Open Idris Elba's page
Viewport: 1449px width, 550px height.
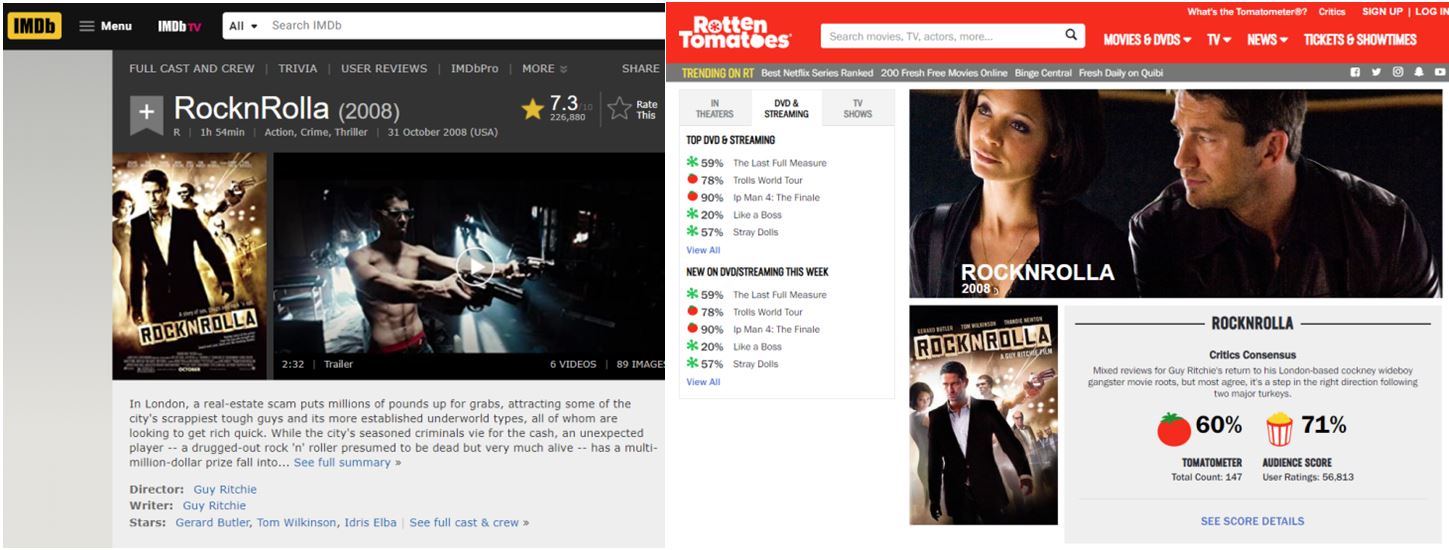[x=371, y=522]
